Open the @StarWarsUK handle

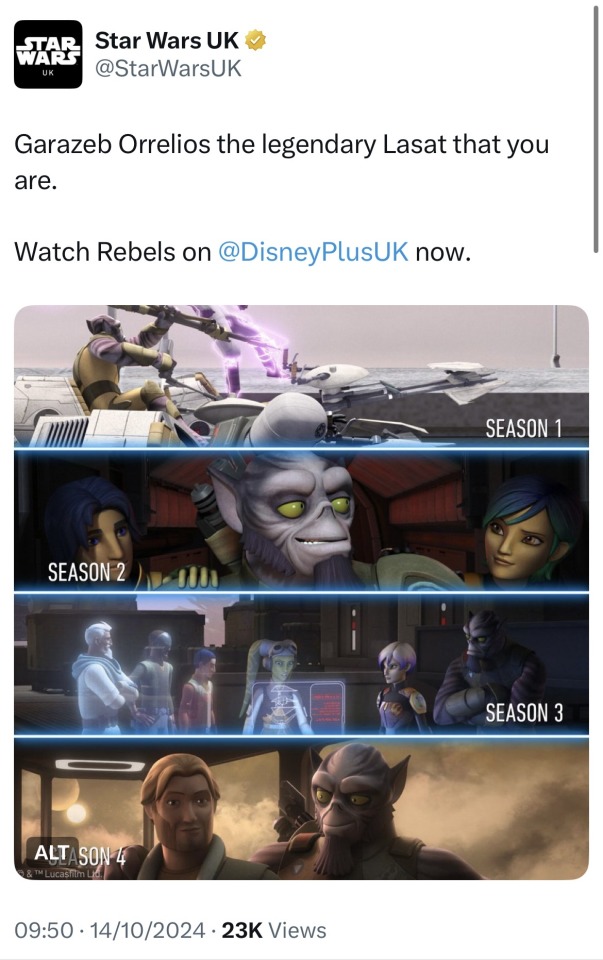(168, 68)
